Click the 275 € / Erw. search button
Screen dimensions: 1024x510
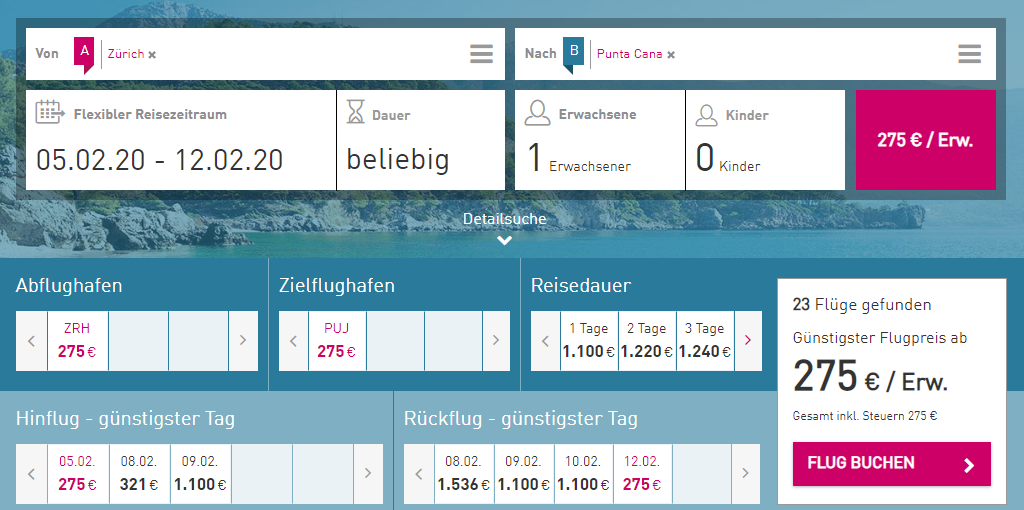click(925, 140)
